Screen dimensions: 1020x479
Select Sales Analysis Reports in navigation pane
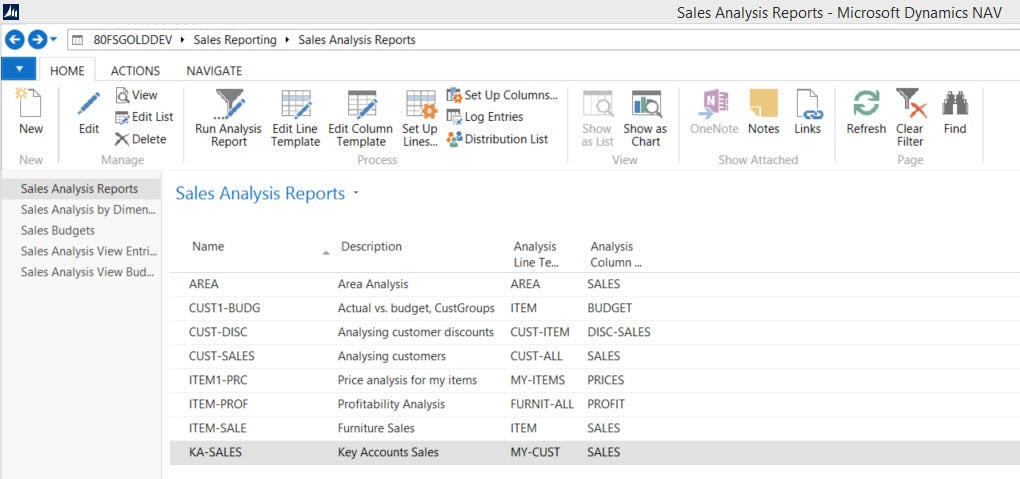click(79, 189)
